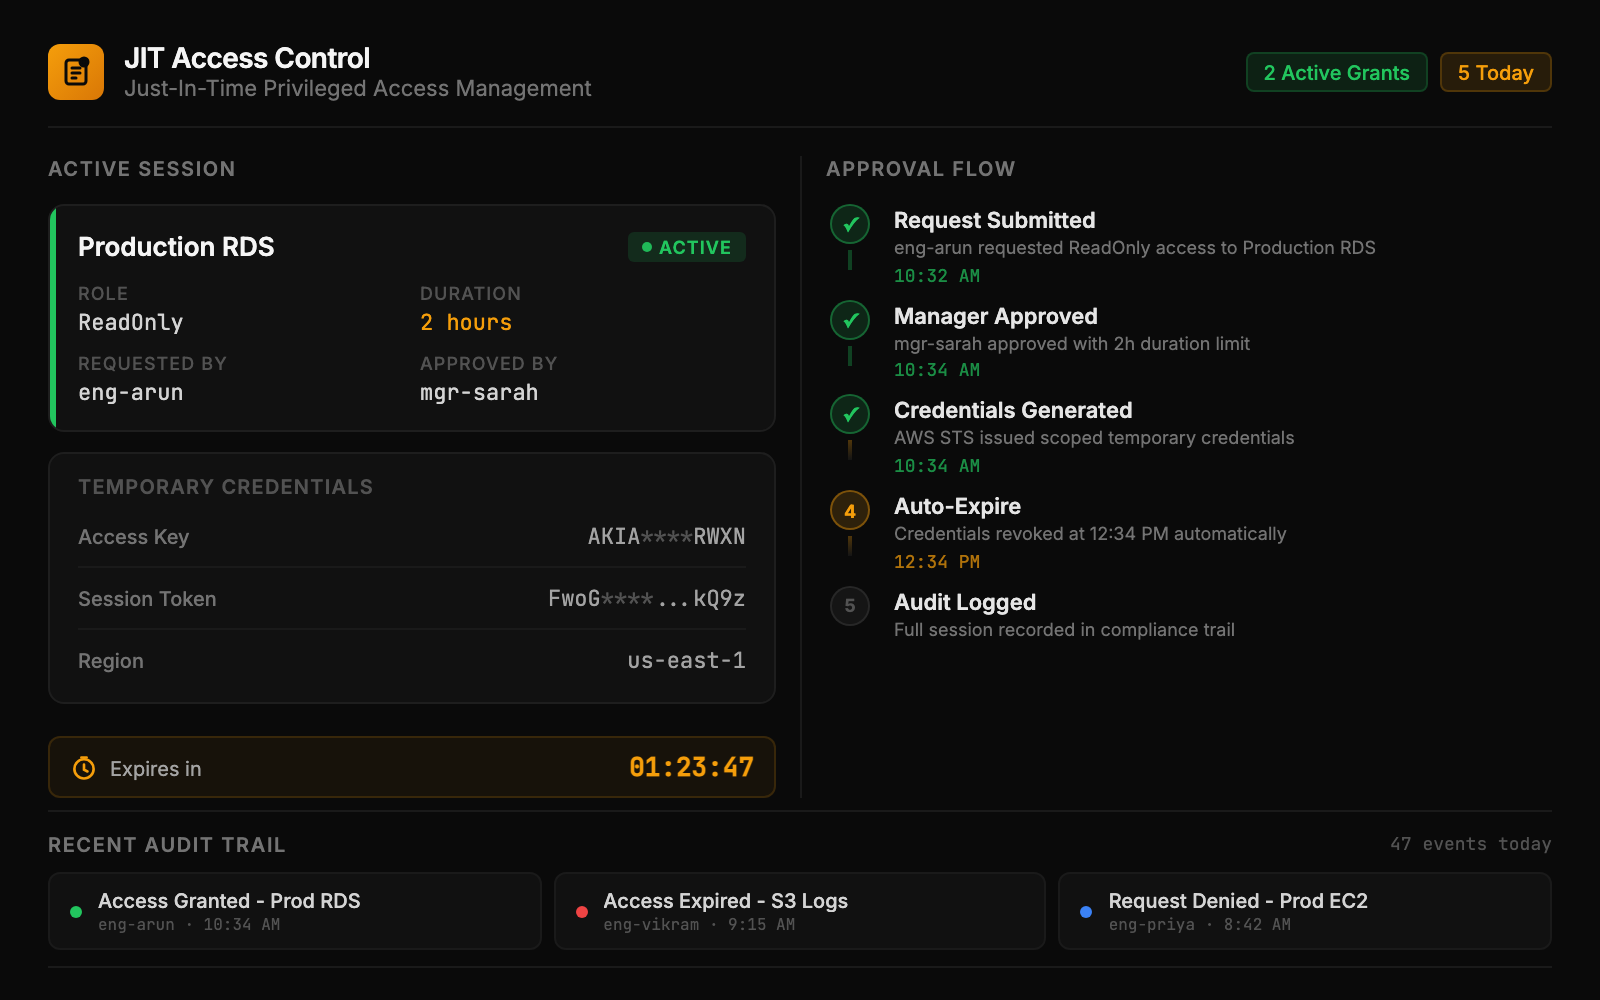Image resolution: width=1600 pixels, height=1000 pixels.
Task: Select the Request Submitted checkmark icon
Action: point(849,226)
